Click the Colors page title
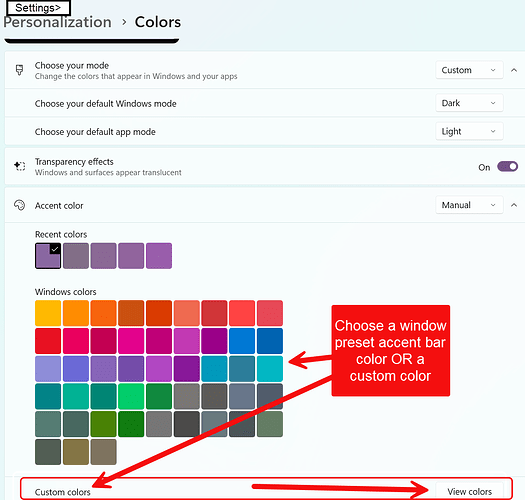 (x=158, y=22)
